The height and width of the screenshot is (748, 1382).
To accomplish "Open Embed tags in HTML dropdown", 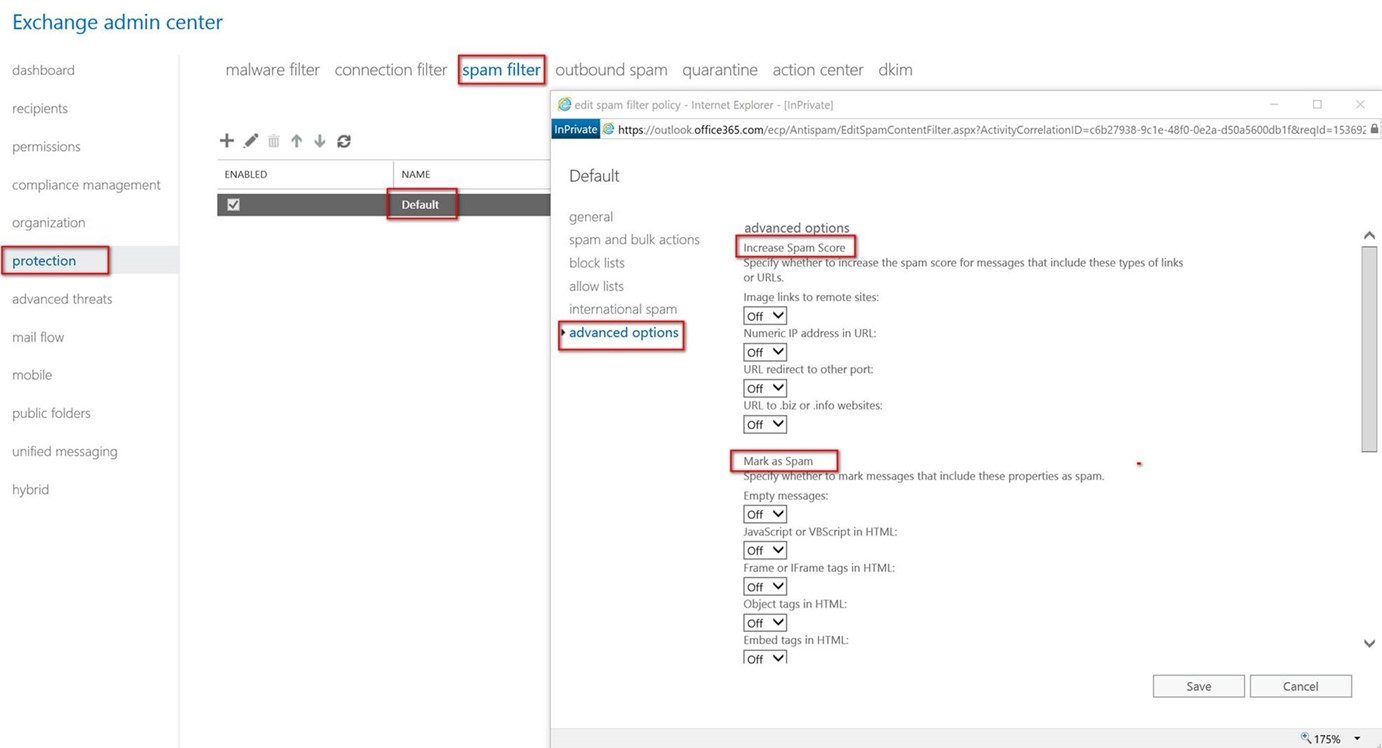I will pyautogui.click(x=765, y=657).
